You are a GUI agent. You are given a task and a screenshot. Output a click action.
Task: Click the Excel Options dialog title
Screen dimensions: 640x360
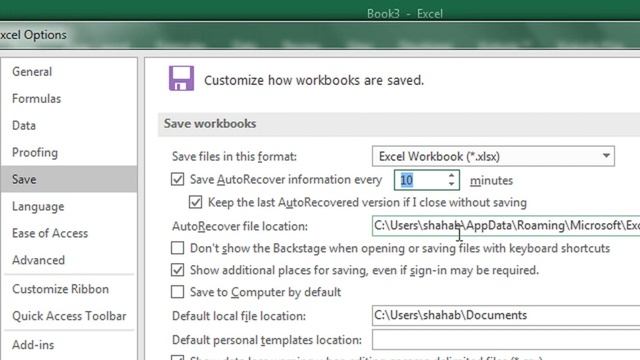33,35
